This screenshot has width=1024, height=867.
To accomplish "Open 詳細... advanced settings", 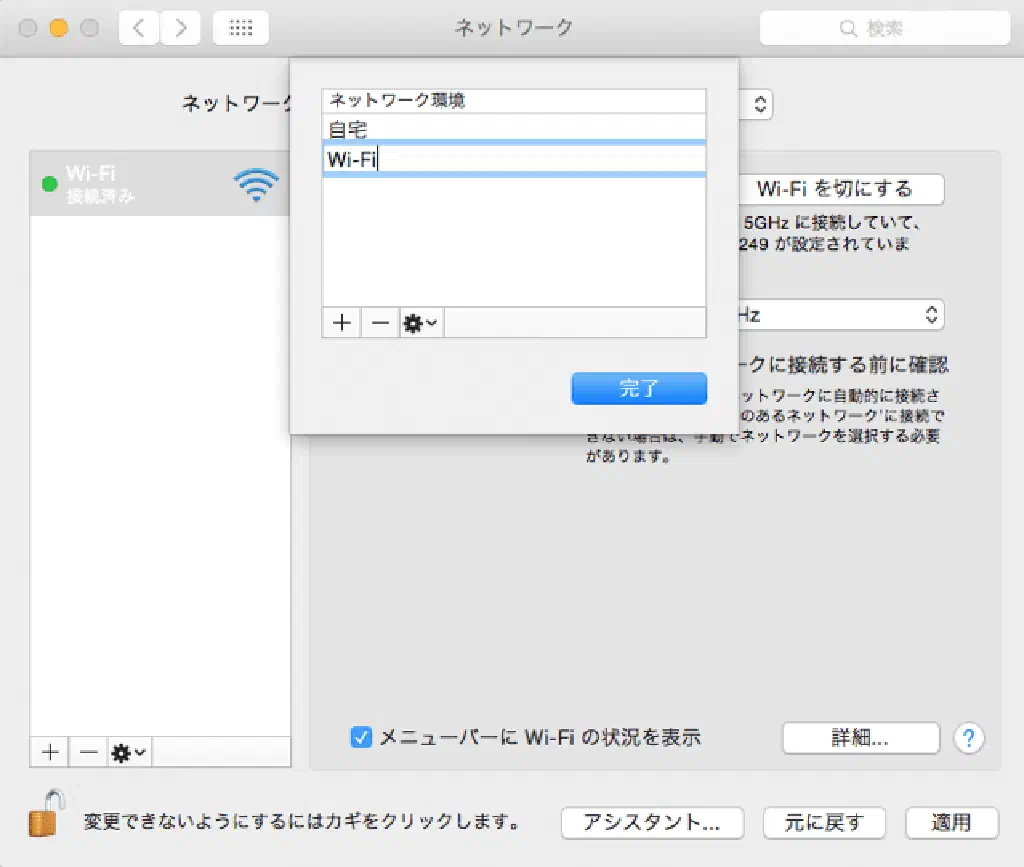I will point(860,738).
